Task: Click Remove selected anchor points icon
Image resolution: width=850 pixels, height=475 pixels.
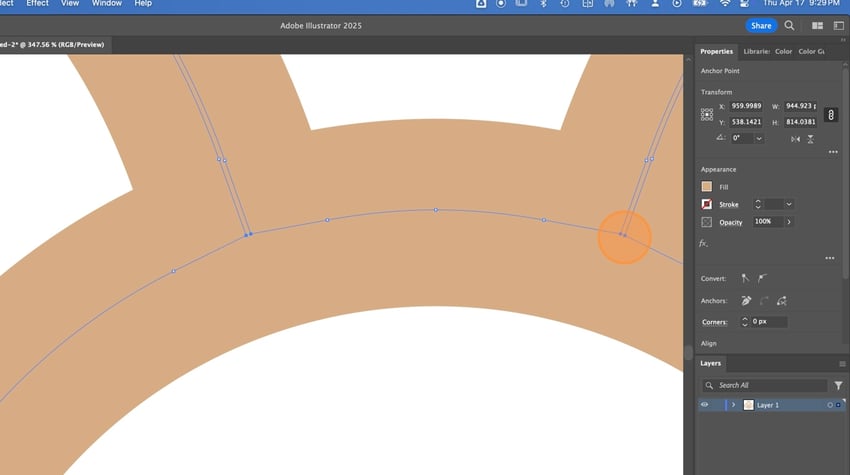Action: [746, 300]
